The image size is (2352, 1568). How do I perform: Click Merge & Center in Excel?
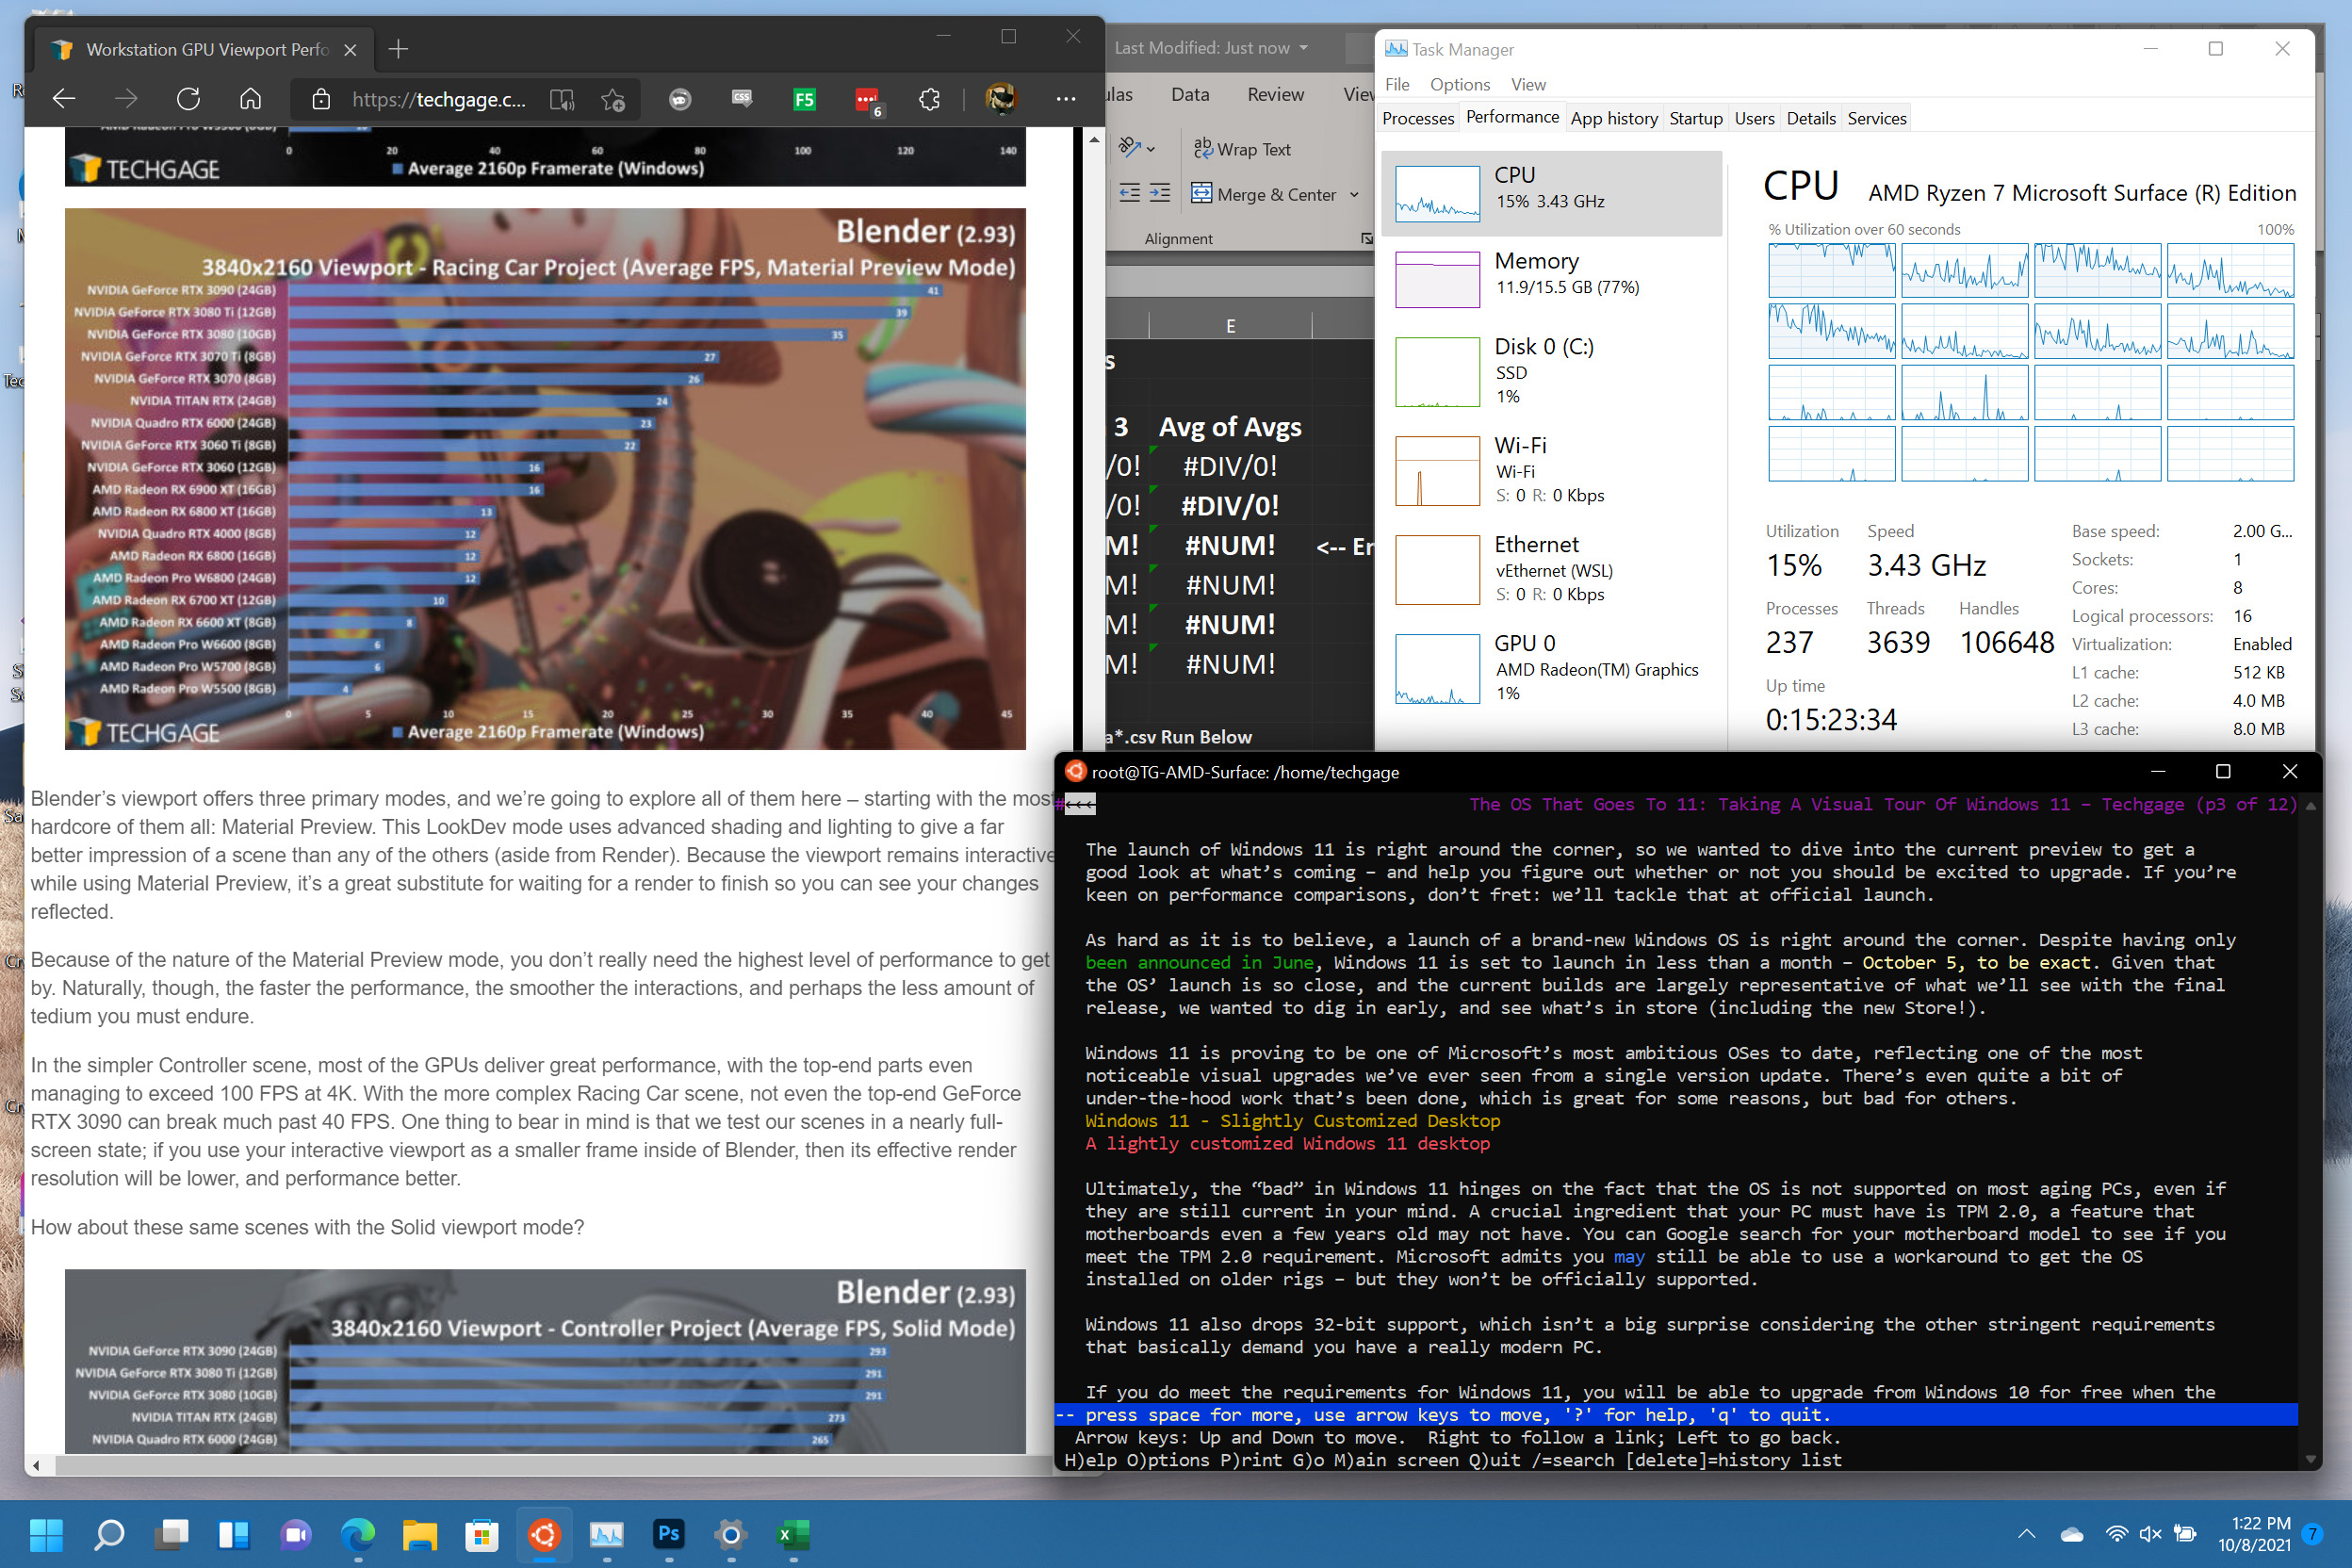(x=1264, y=194)
